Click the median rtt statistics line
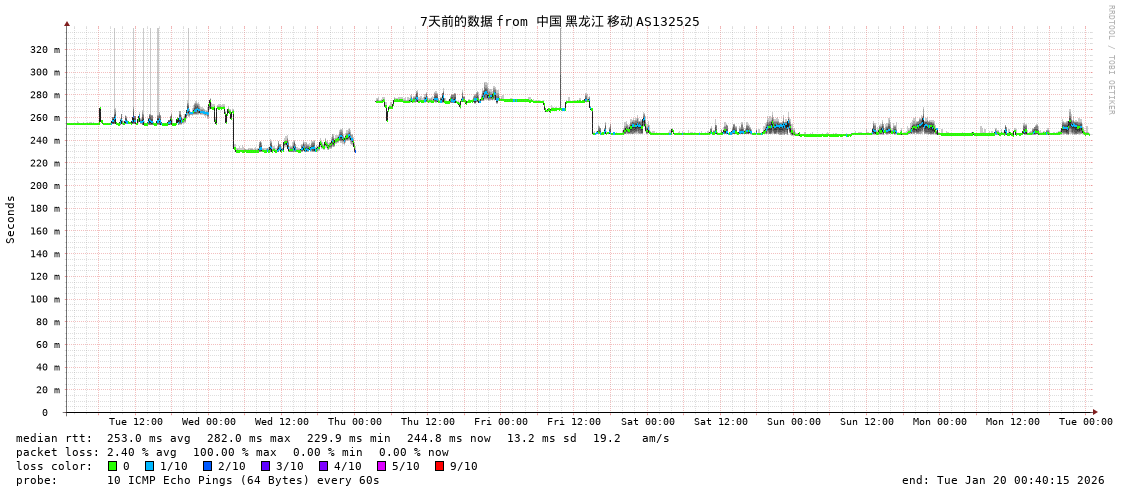 [342, 438]
